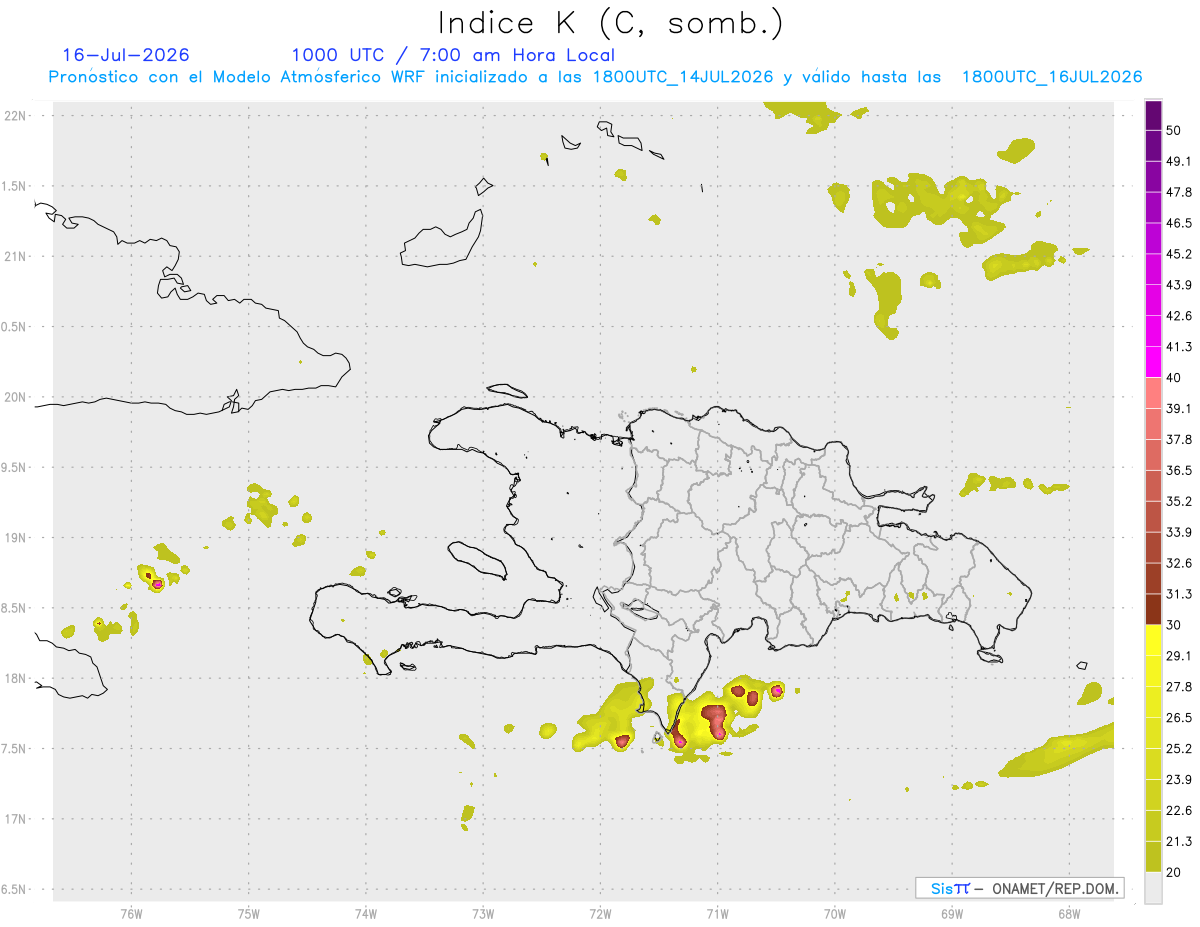Click the "20" color scale value

pos(1175,873)
